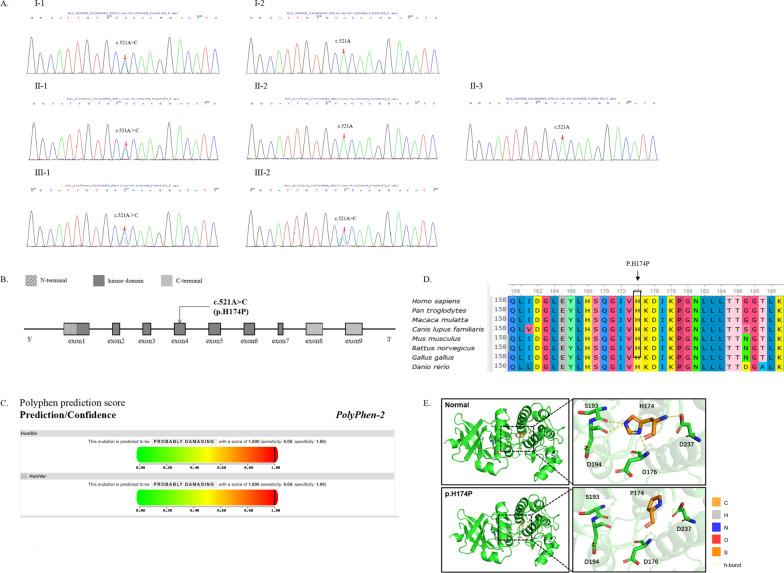Open the II-3 chromatogram trace
Viewport: 784px width, 573px height.
click(561, 142)
